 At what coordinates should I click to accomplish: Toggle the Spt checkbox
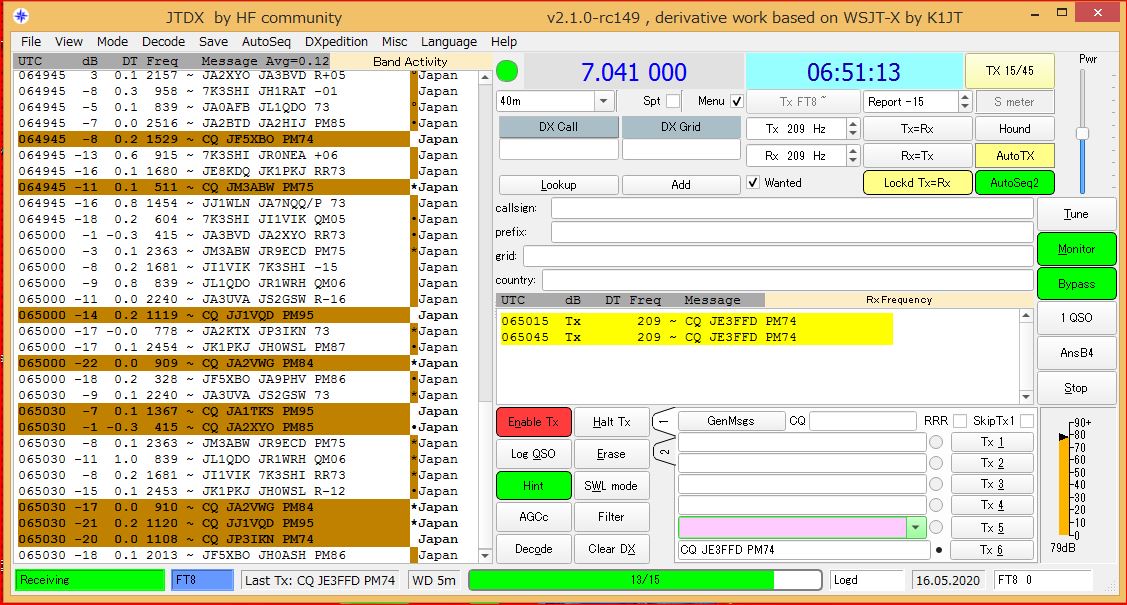tap(673, 101)
